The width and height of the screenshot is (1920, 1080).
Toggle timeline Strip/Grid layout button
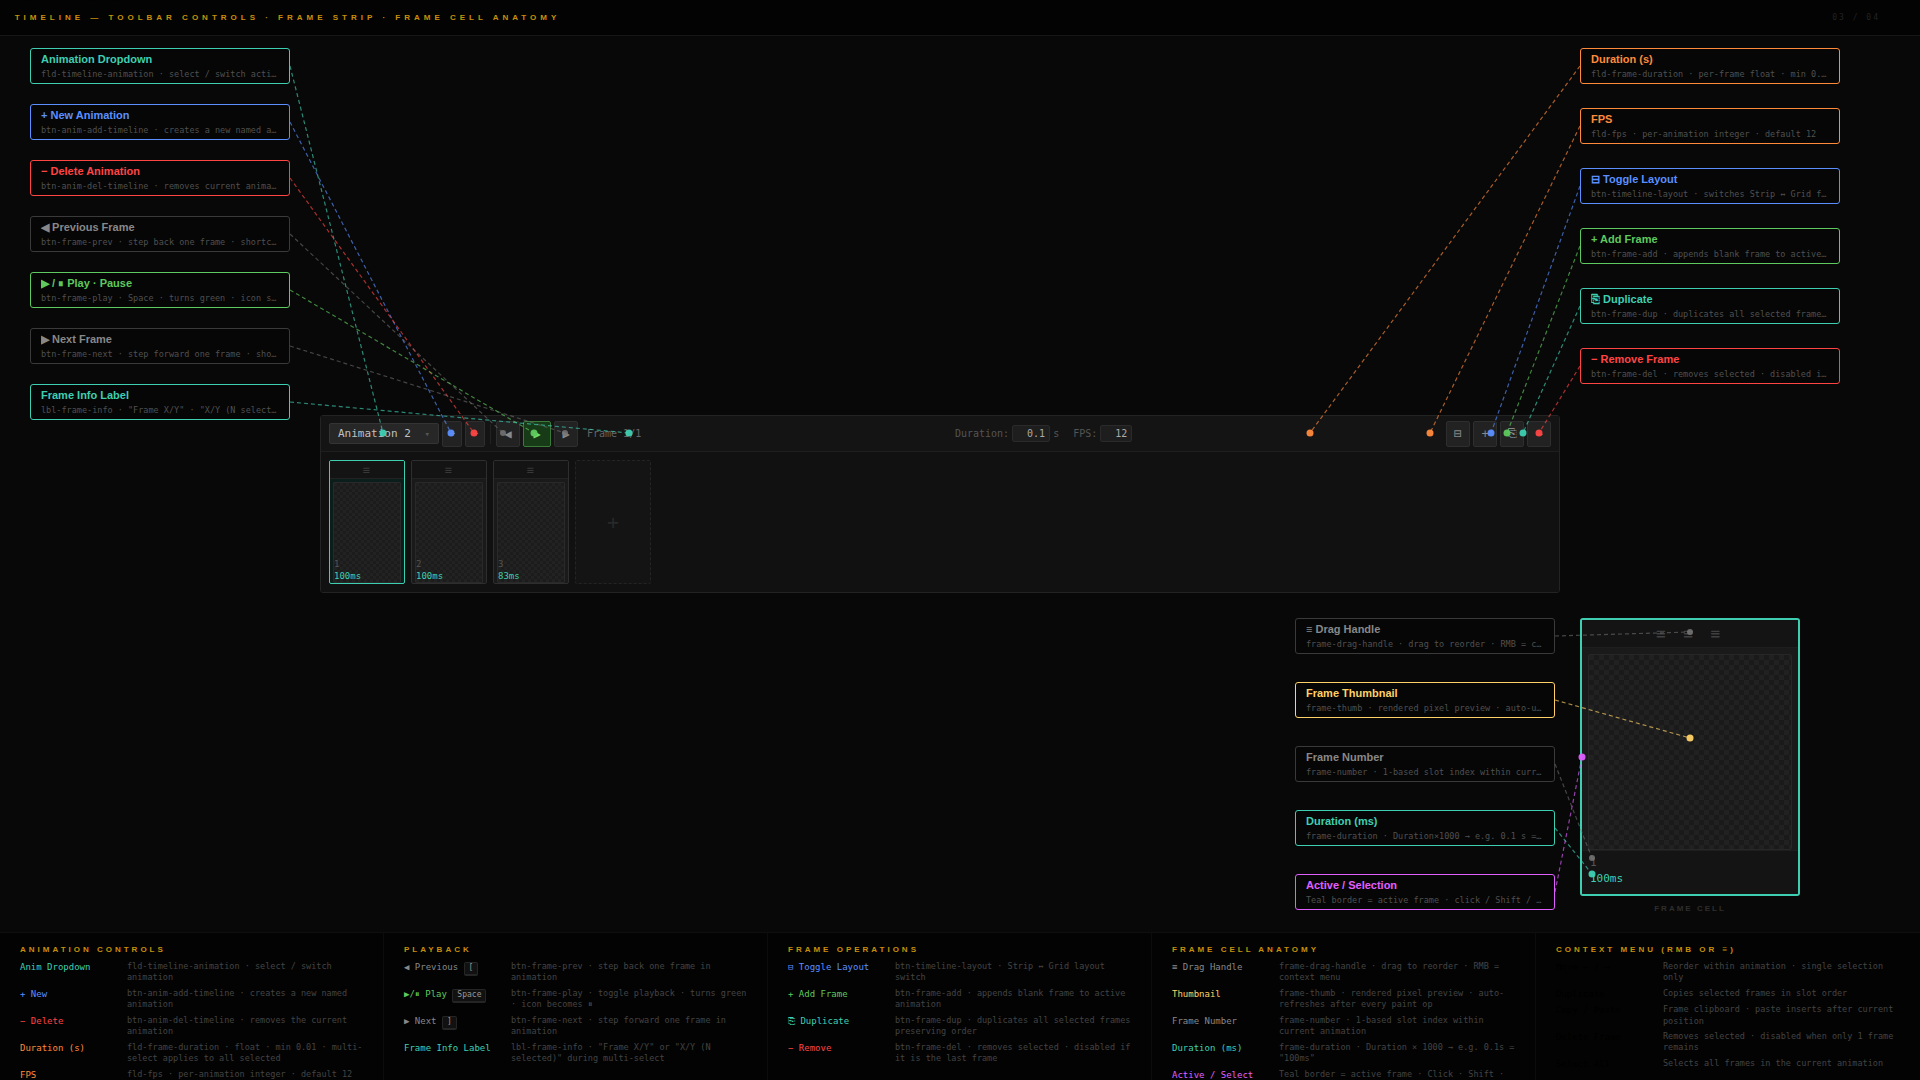coord(1457,433)
